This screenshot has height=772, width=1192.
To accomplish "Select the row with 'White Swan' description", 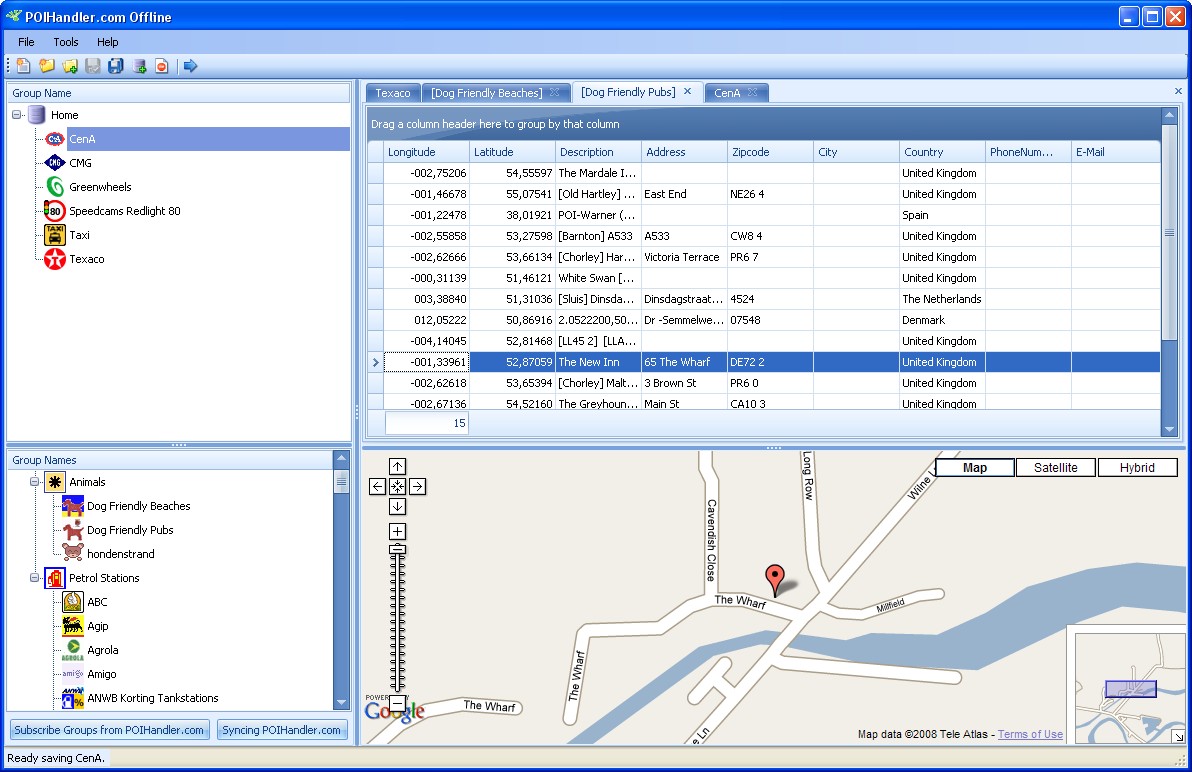I will coord(764,278).
